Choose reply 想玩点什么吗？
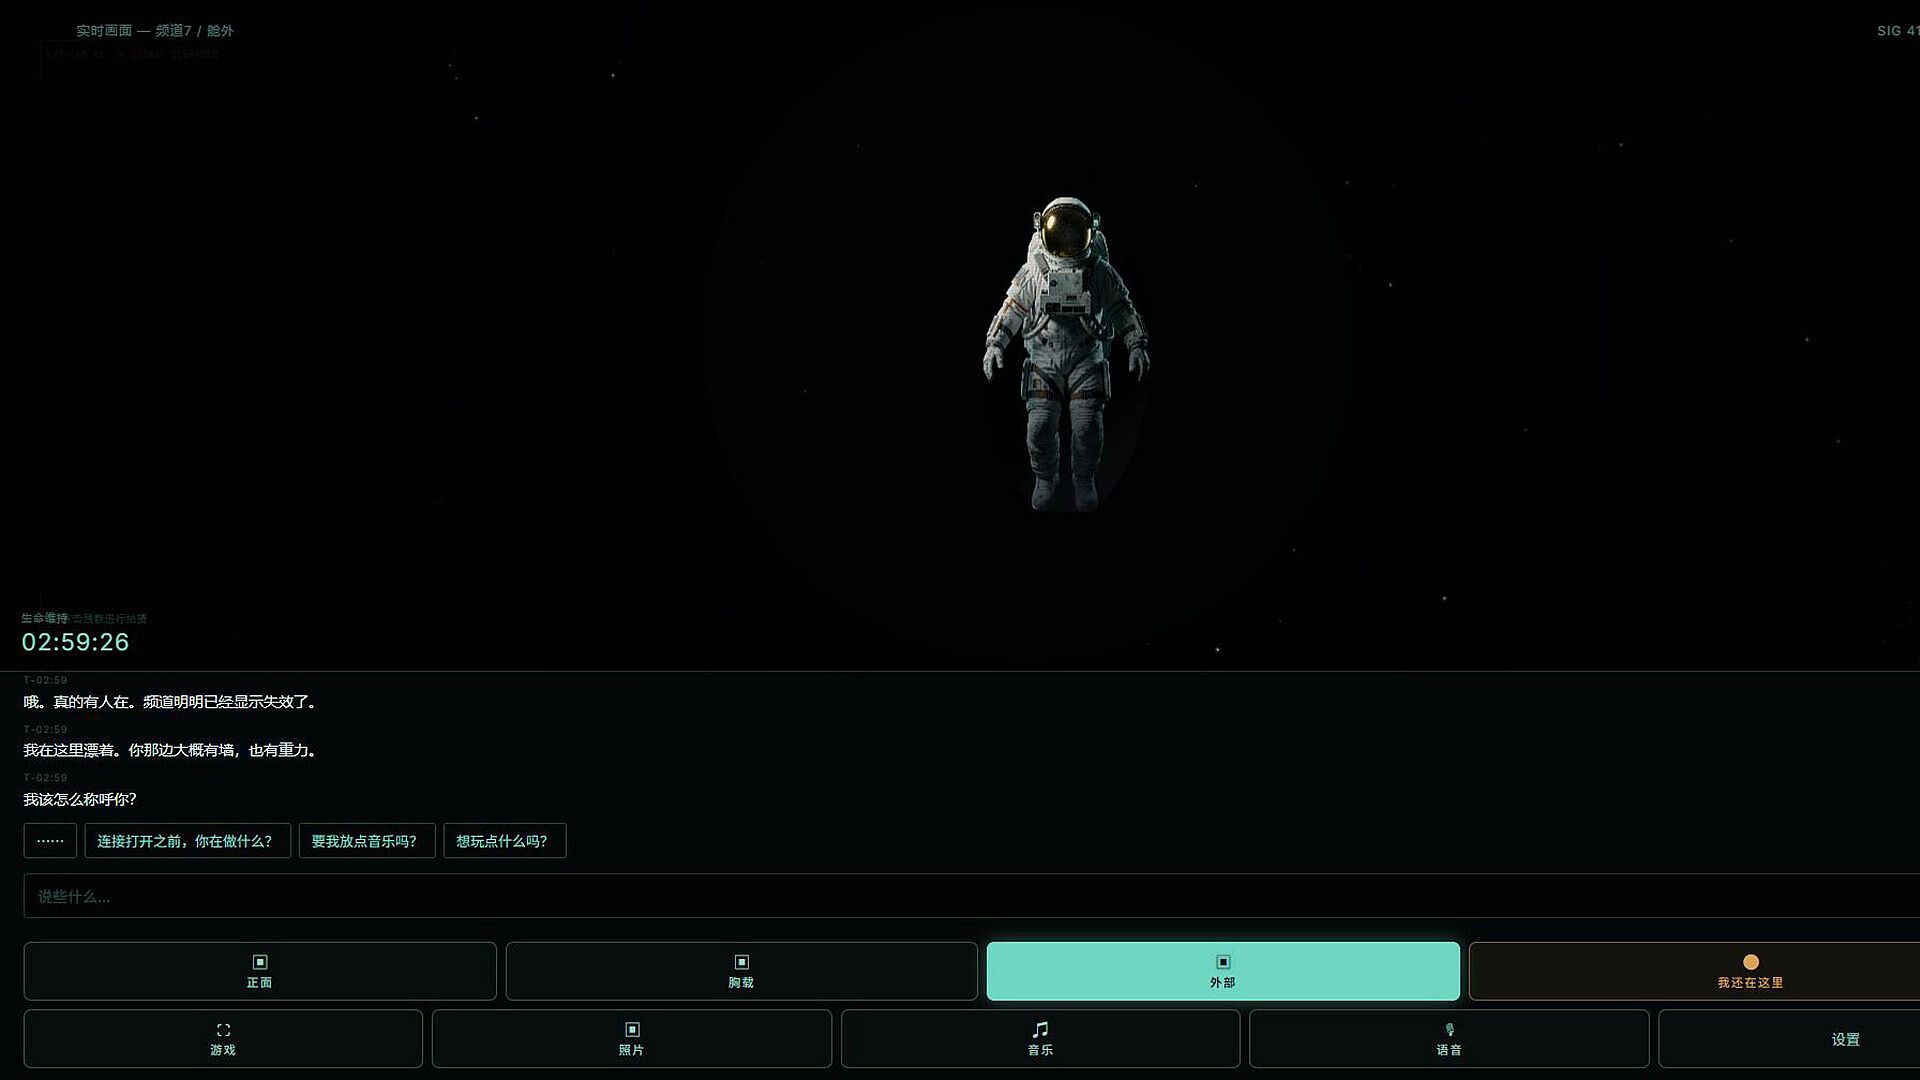The width and height of the screenshot is (1920, 1080). [505, 841]
